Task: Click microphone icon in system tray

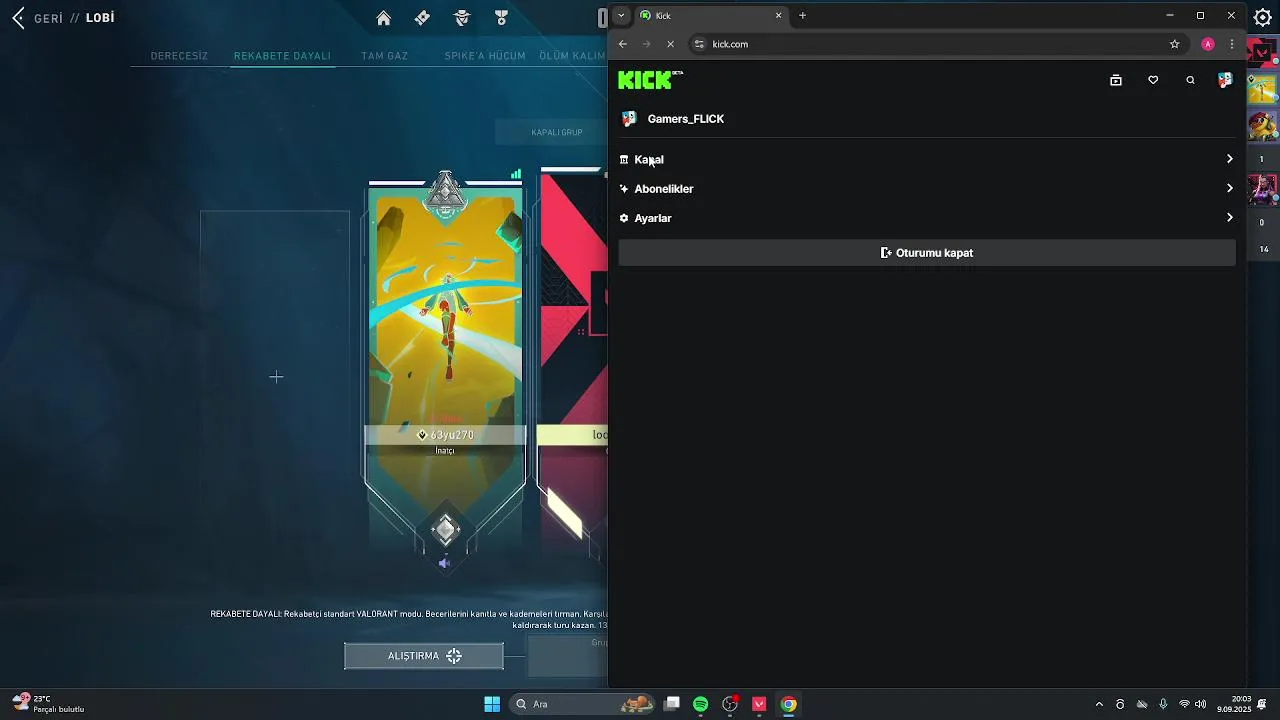Action: (1162, 704)
